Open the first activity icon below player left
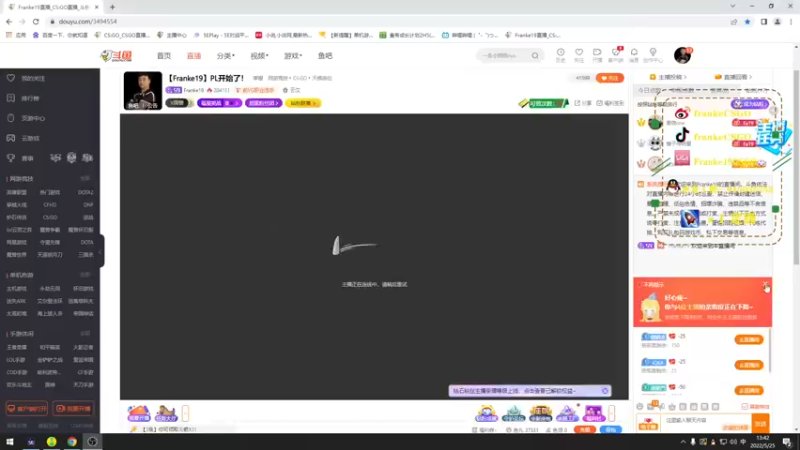 pyautogui.click(x=139, y=413)
